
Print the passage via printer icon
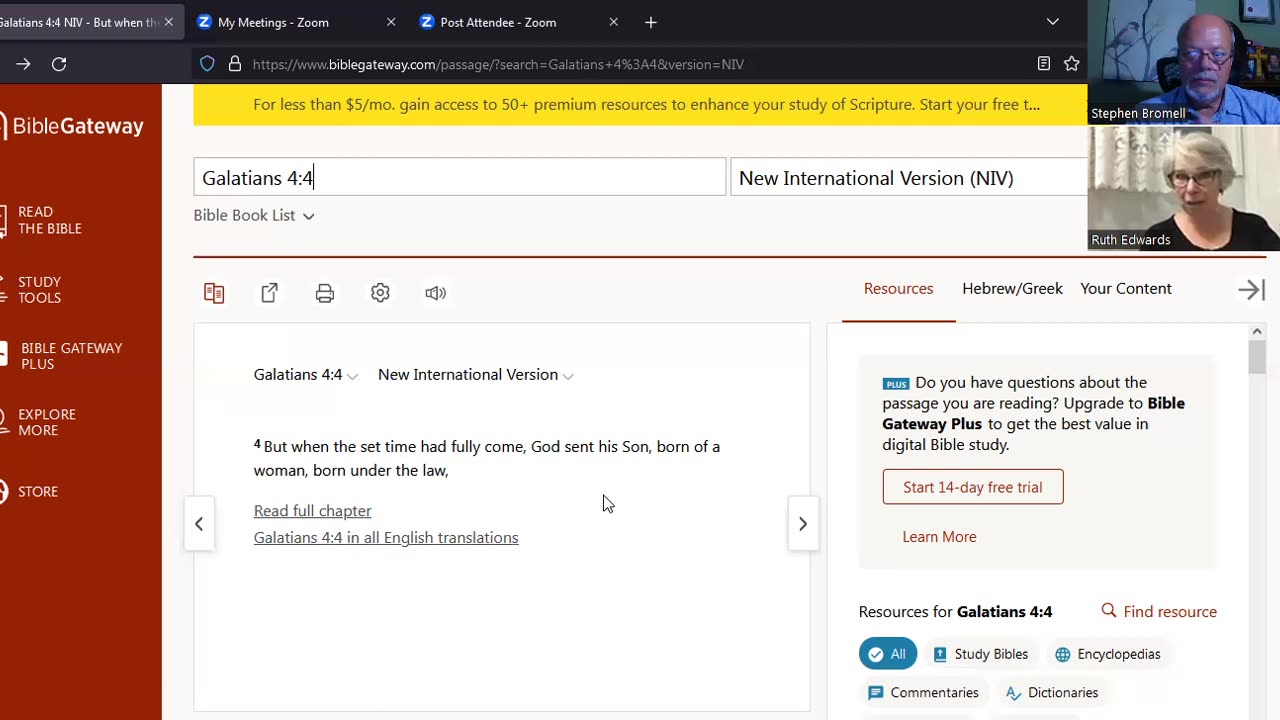pyautogui.click(x=325, y=293)
